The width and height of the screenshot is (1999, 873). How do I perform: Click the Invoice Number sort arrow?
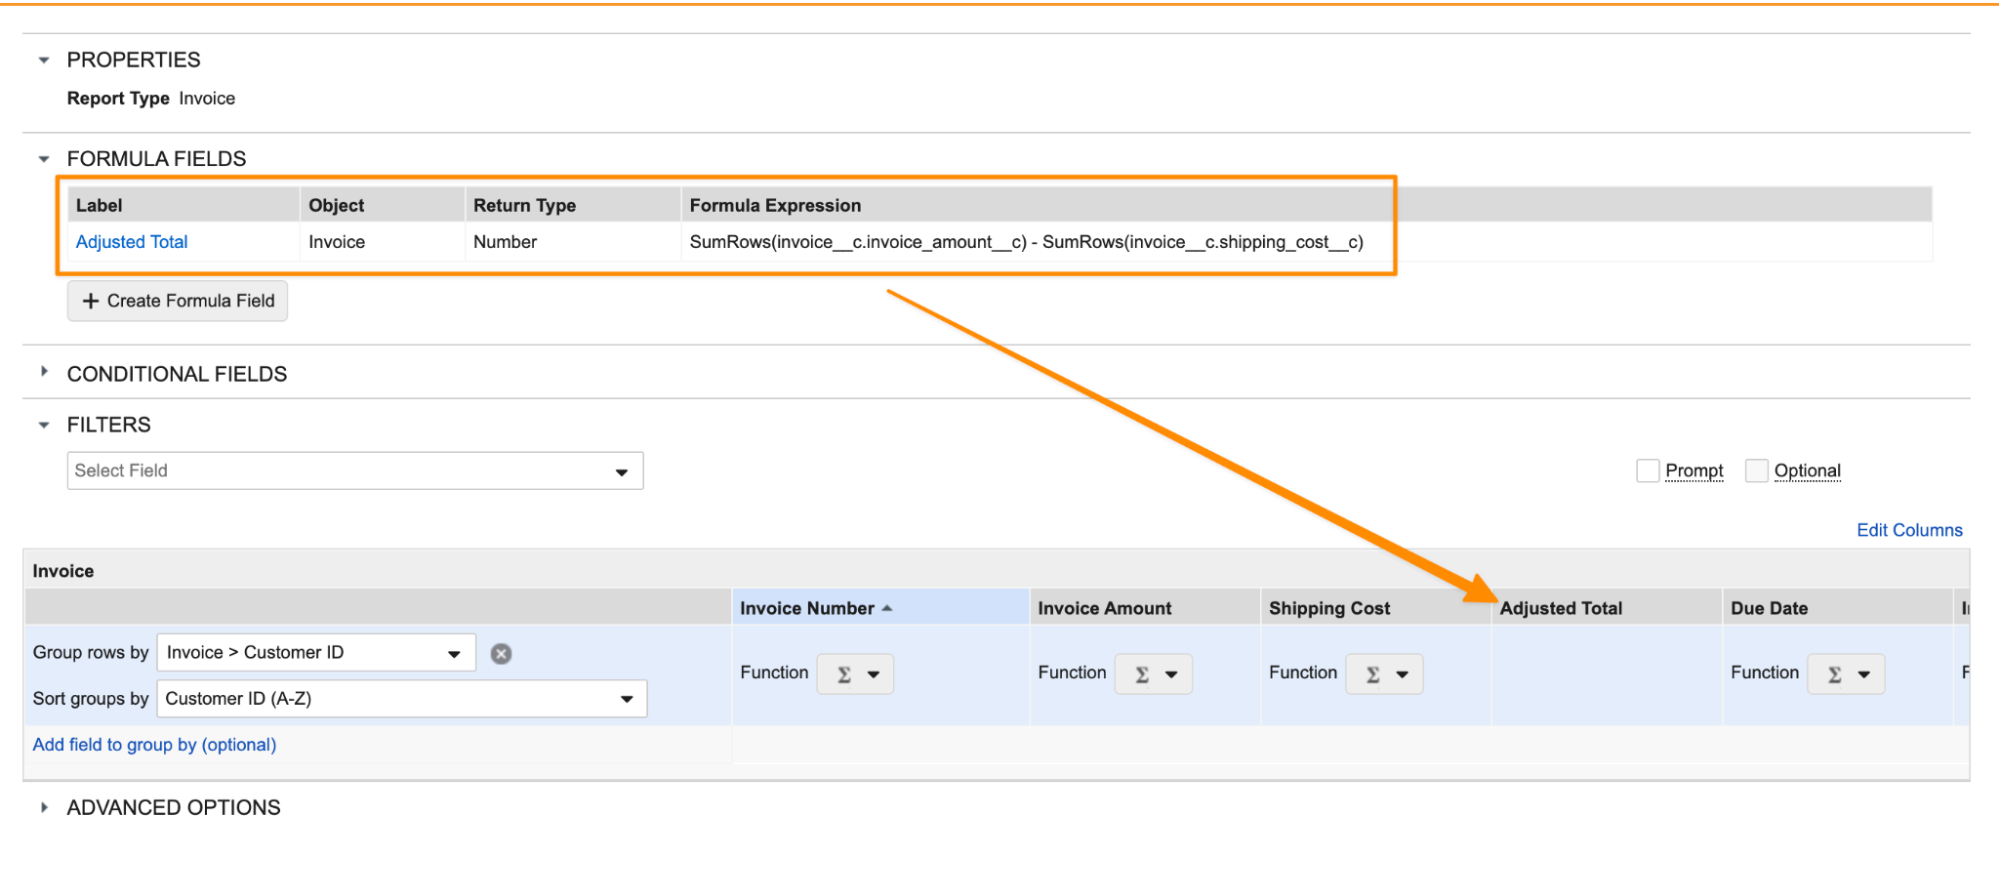tap(887, 608)
